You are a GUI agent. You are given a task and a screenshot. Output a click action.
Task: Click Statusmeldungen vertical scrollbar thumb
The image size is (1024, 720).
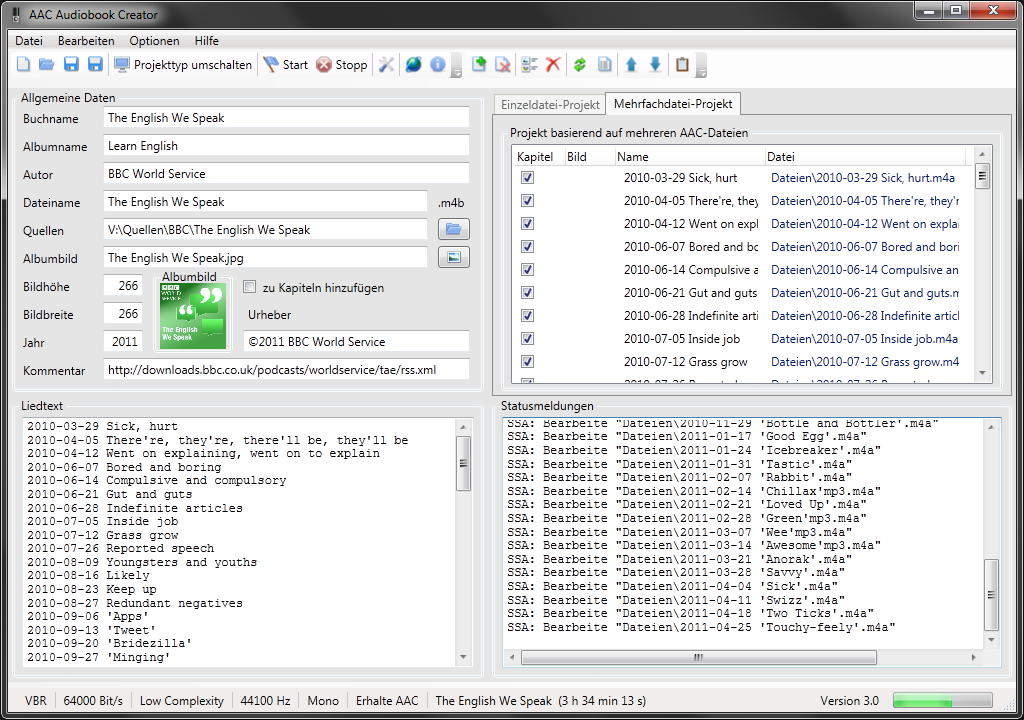tap(991, 594)
